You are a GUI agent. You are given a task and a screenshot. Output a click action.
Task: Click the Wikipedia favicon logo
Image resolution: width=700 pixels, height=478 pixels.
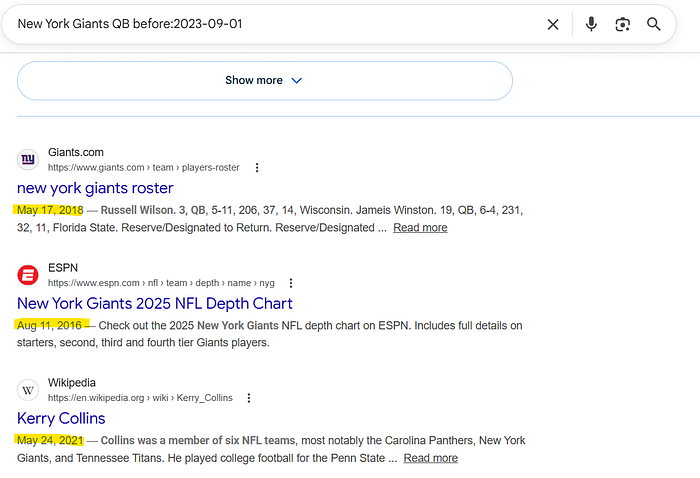[x=28, y=390]
